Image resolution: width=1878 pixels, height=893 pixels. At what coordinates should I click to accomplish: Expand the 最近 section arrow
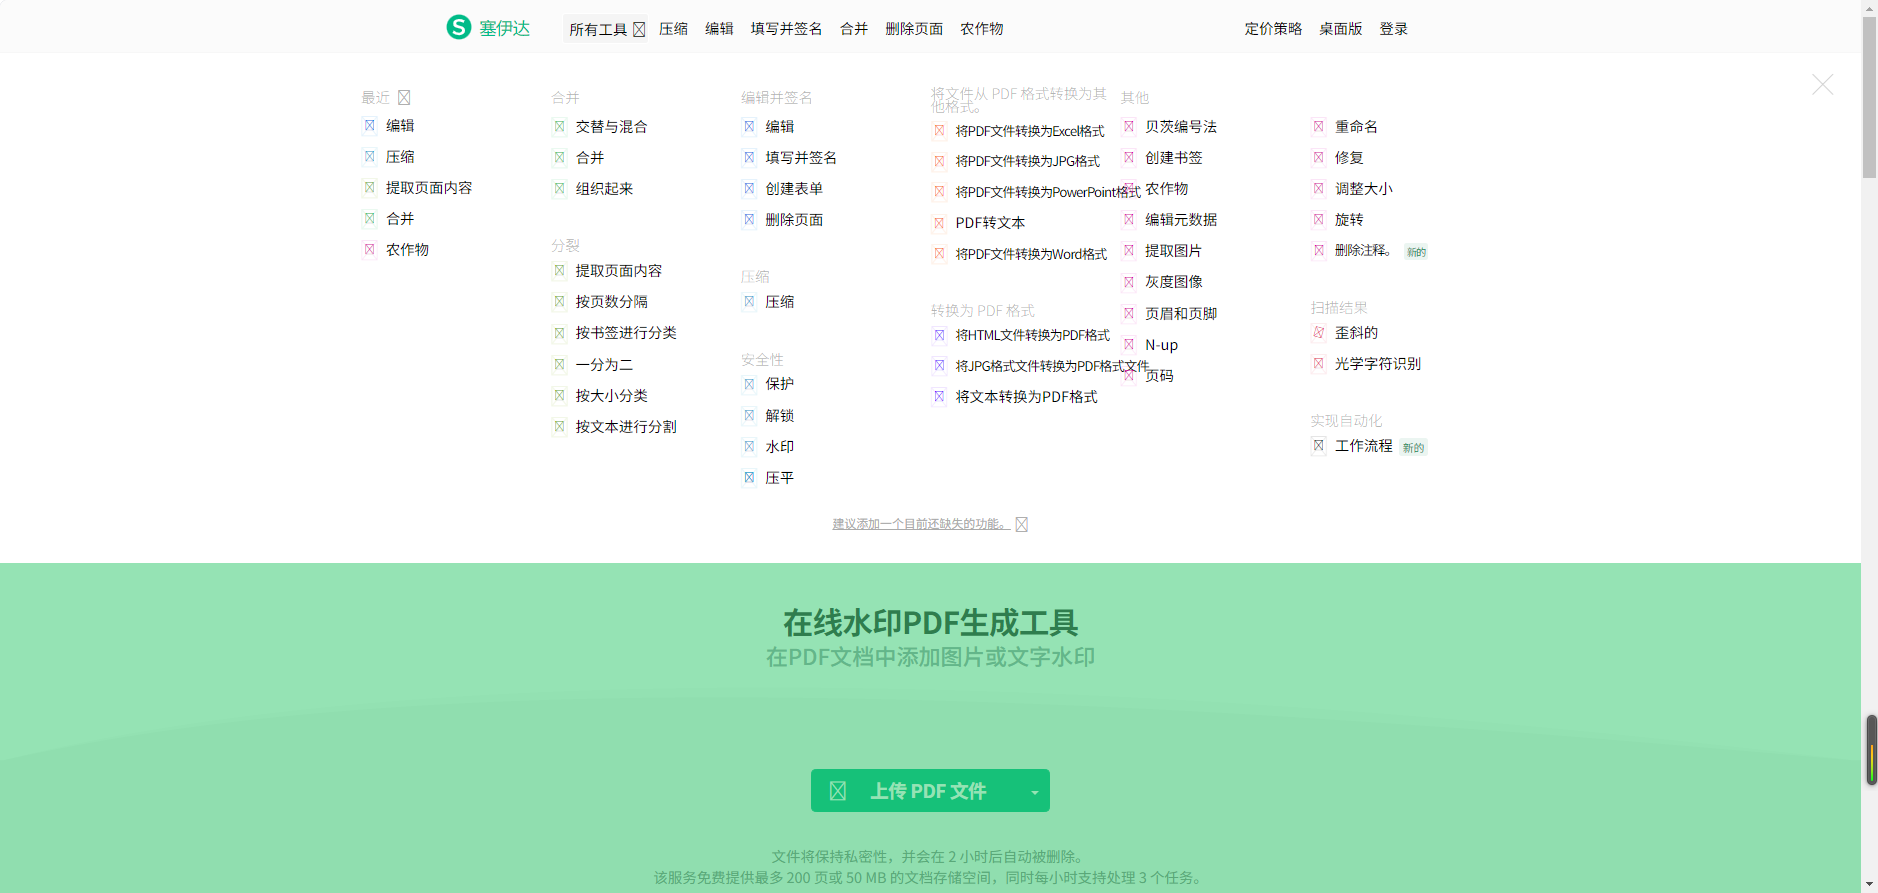[x=404, y=98]
